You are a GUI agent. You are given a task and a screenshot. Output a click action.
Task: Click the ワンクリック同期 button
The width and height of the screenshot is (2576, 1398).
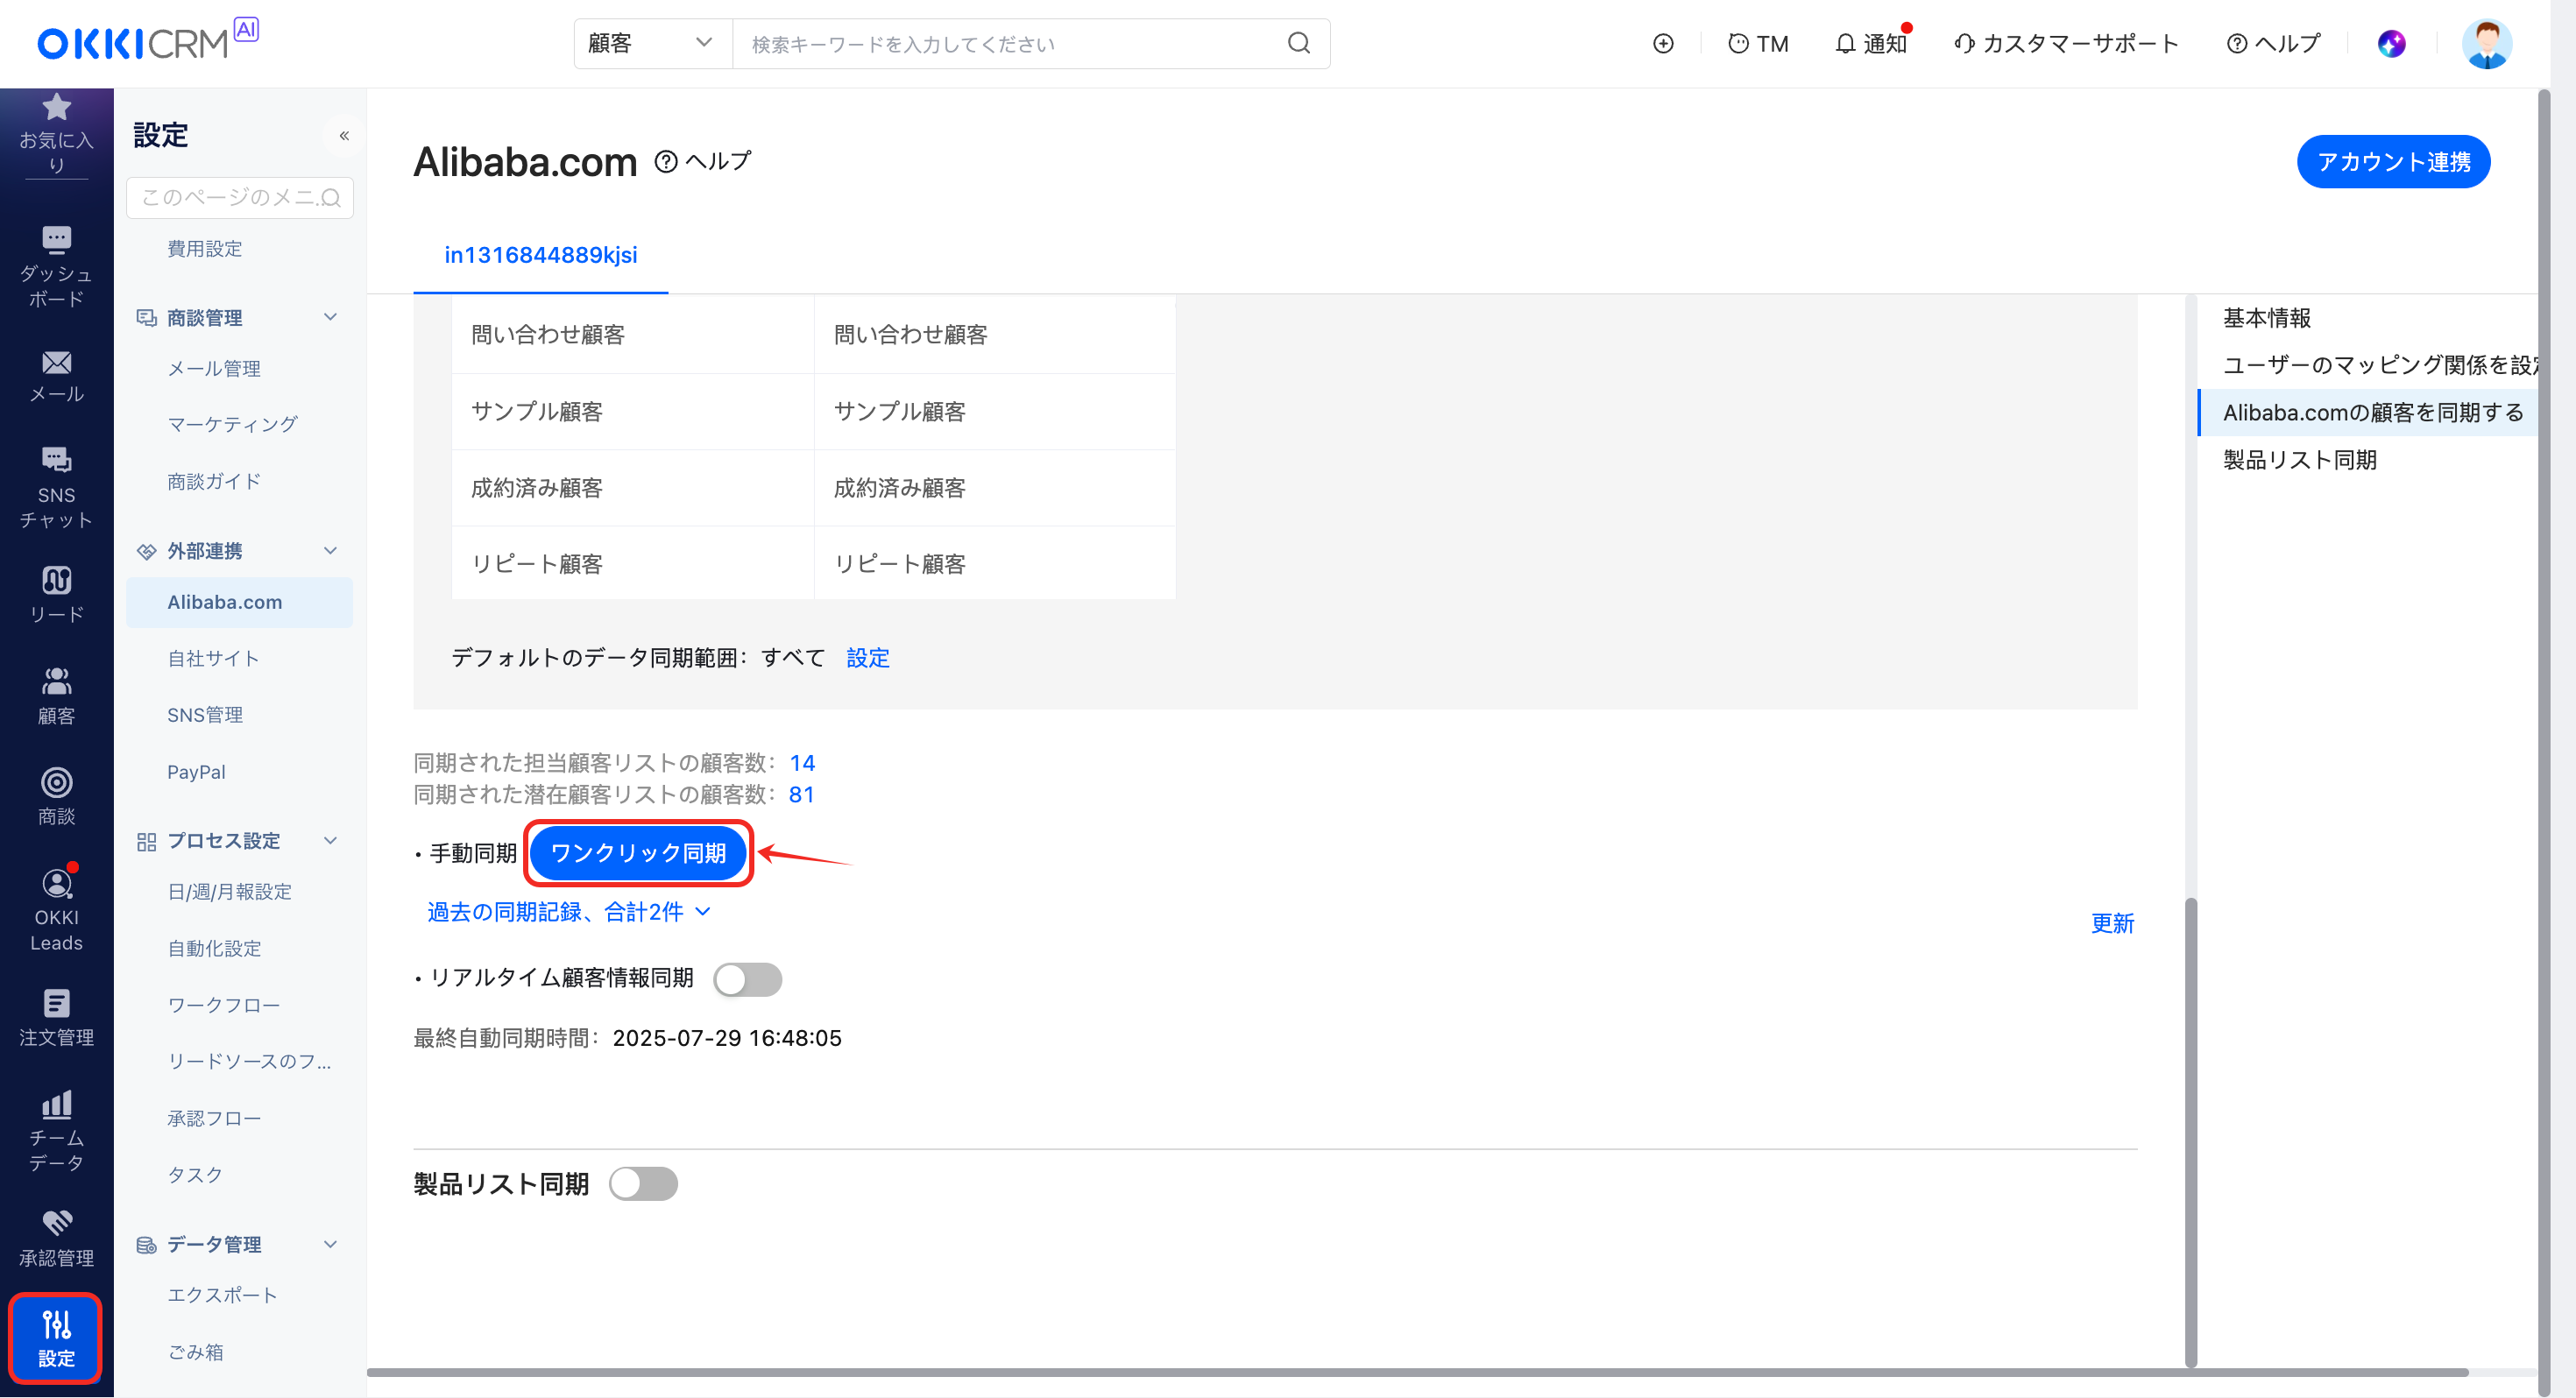point(638,853)
